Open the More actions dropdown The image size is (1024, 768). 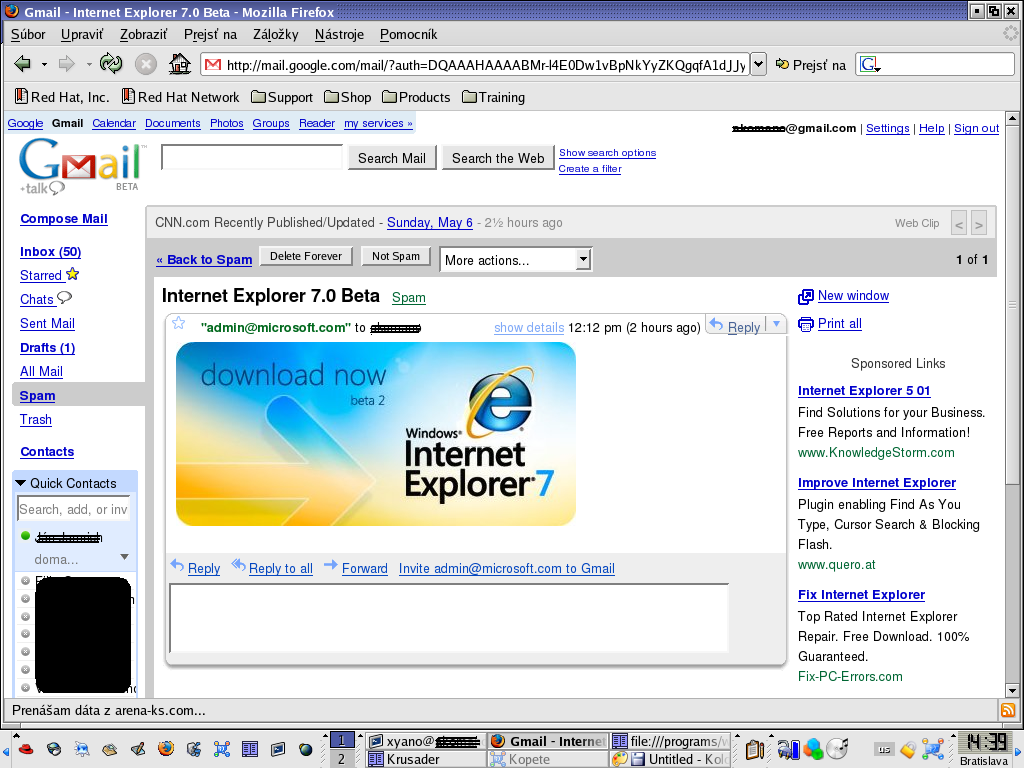[x=515, y=260]
